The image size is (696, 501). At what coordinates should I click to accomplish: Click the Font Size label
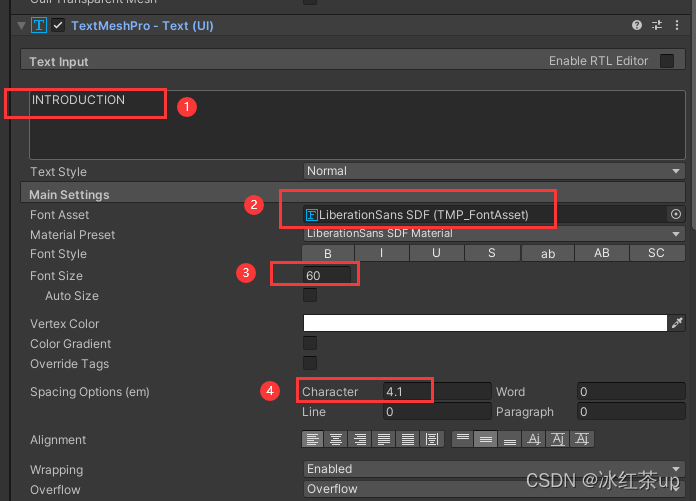pos(56,276)
